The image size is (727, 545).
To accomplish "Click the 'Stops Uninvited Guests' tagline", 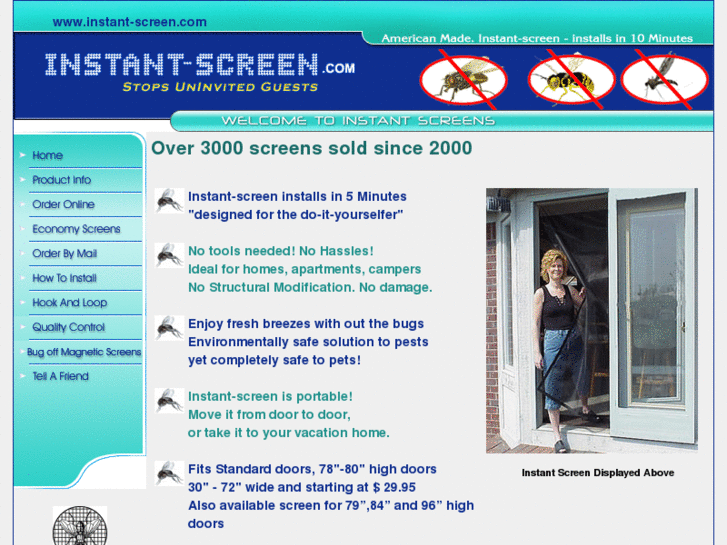I will (220, 87).
